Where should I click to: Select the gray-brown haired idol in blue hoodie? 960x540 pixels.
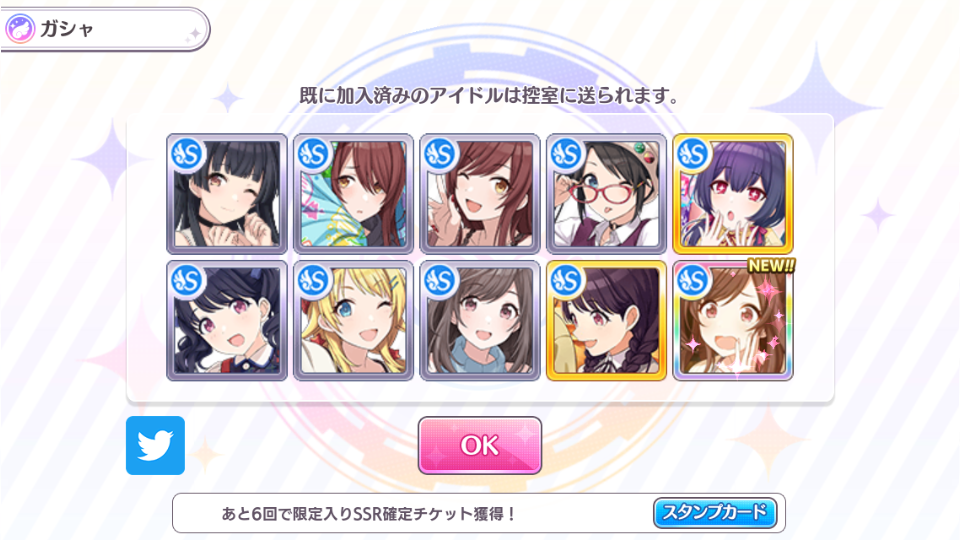click(x=479, y=320)
